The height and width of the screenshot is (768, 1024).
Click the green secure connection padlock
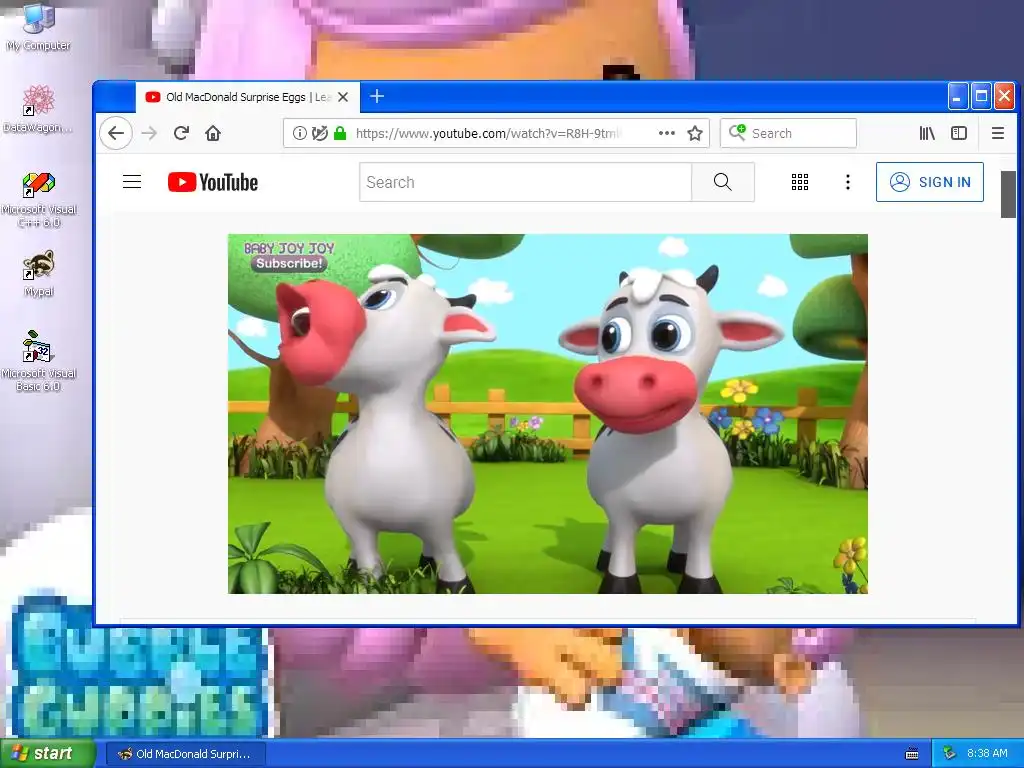point(340,133)
